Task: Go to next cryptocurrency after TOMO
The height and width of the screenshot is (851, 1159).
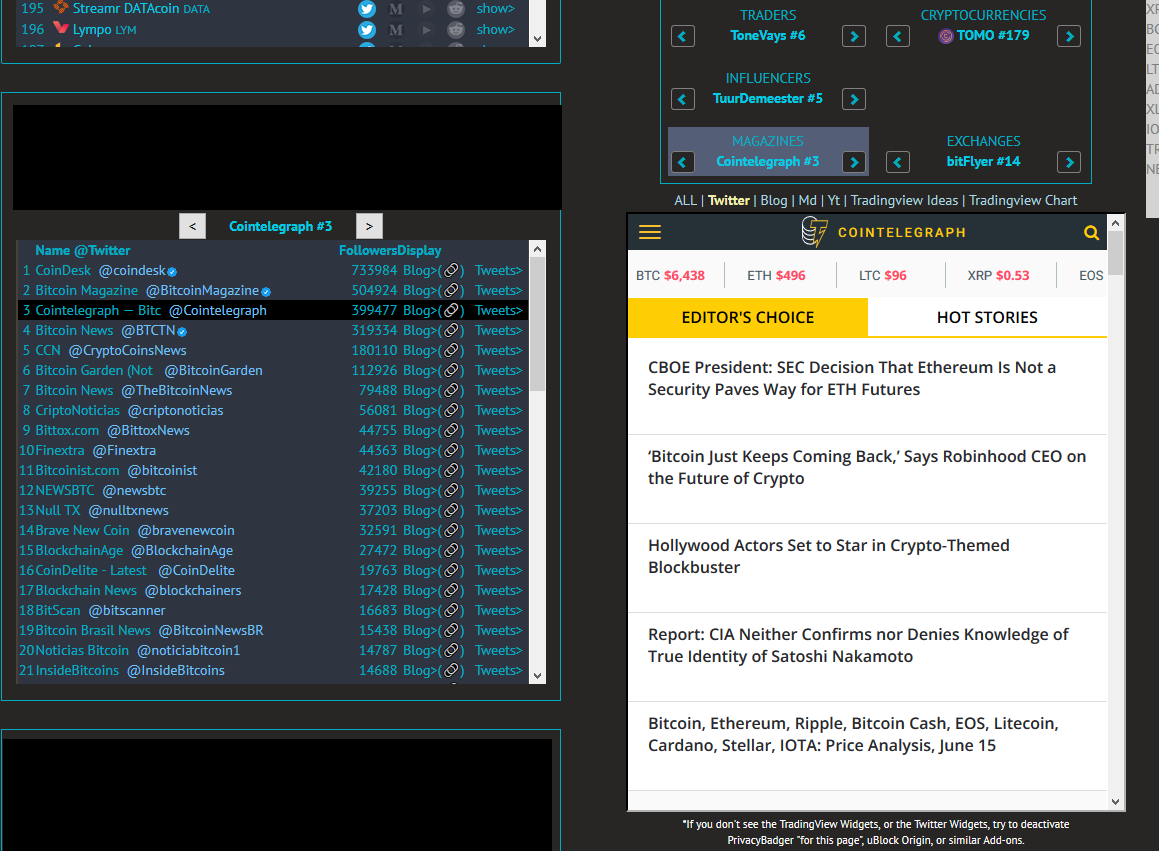Action: click(1069, 36)
